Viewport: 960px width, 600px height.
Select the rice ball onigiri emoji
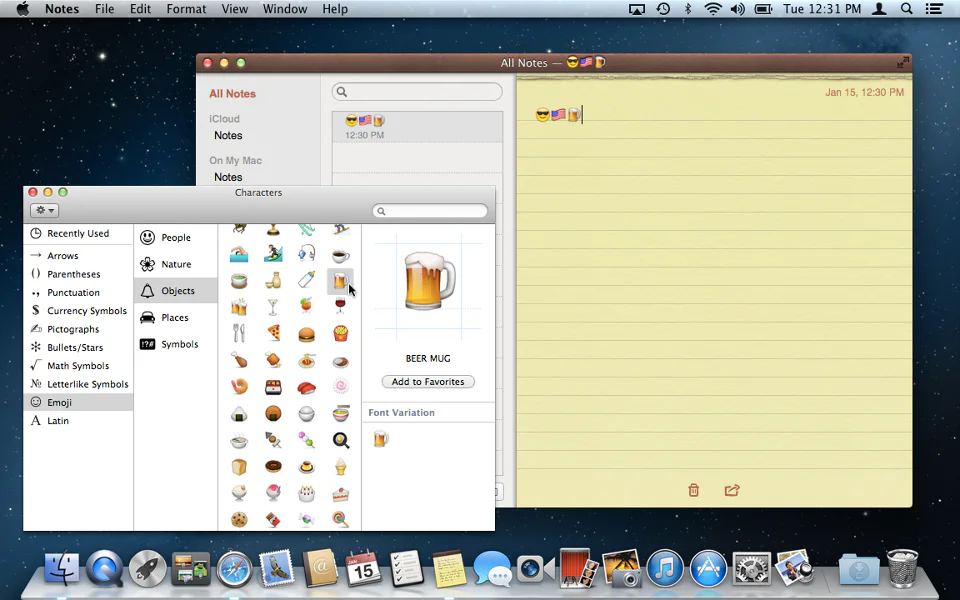click(x=239, y=414)
